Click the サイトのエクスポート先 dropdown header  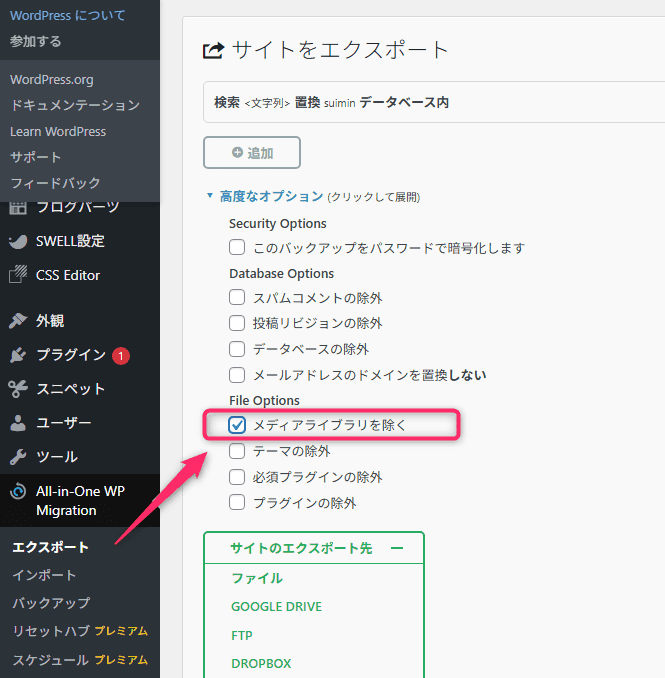click(x=314, y=548)
